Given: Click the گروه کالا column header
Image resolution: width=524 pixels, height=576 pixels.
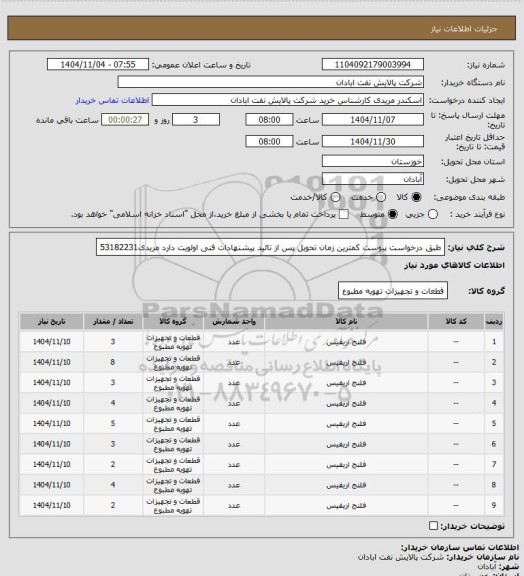Looking at the screenshot, I should tap(173, 321).
